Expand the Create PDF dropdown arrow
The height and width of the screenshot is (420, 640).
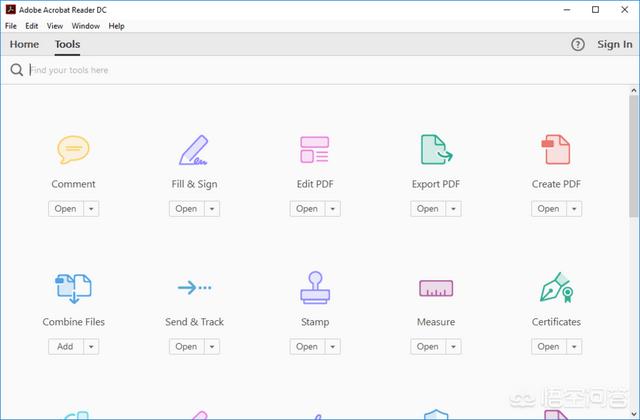pyautogui.click(x=574, y=209)
